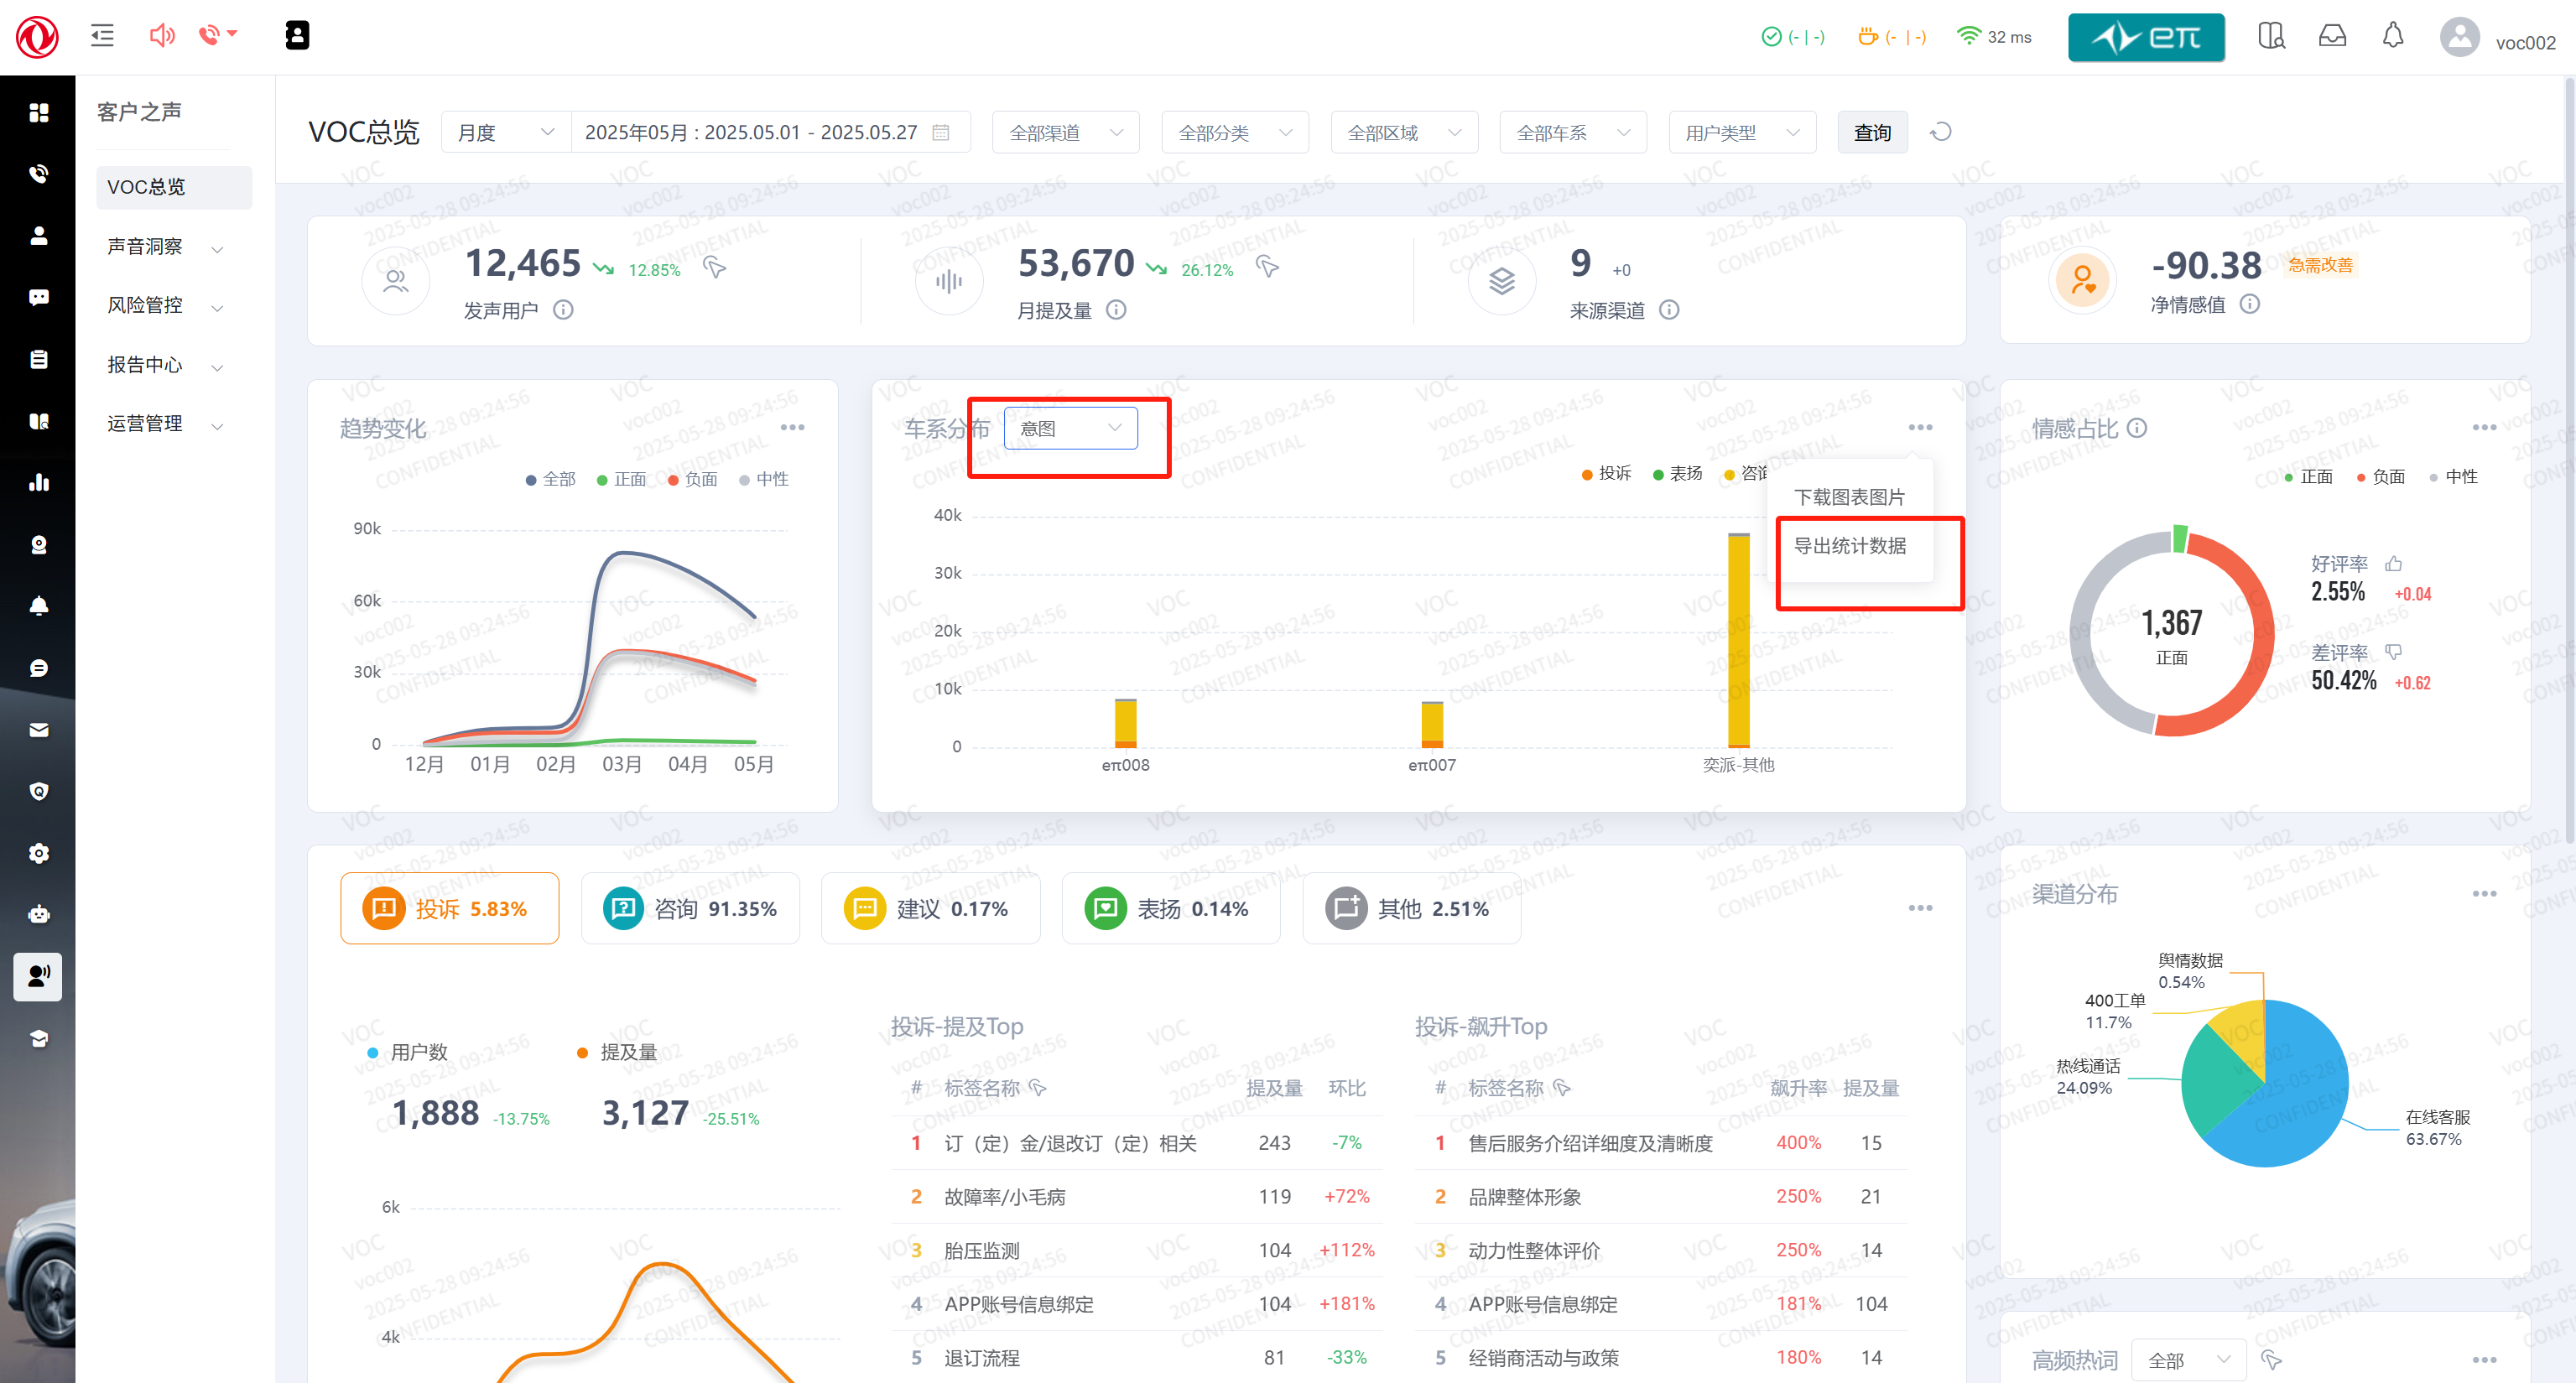Expand 风险管控 menu item
This screenshot has height=1383, width=2576.
pos(165,305)
